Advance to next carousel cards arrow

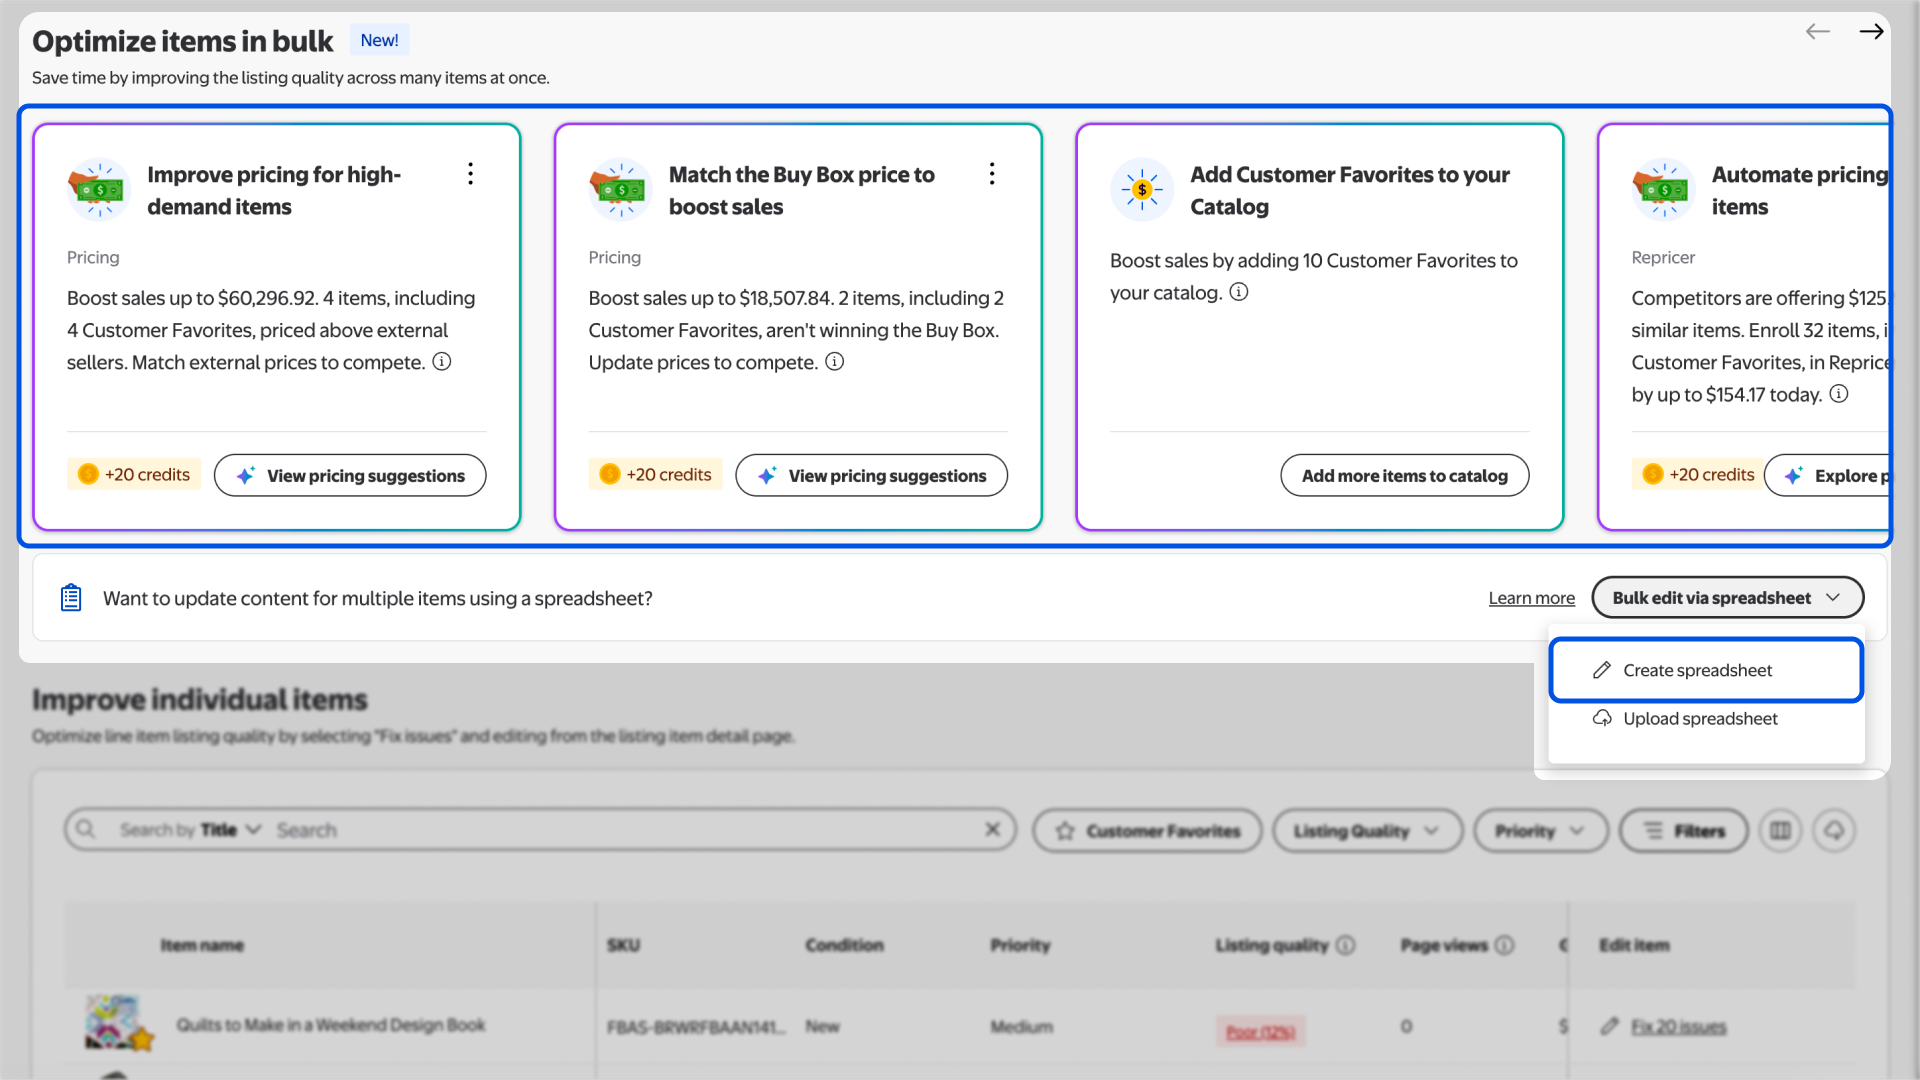click(1871, 32)
